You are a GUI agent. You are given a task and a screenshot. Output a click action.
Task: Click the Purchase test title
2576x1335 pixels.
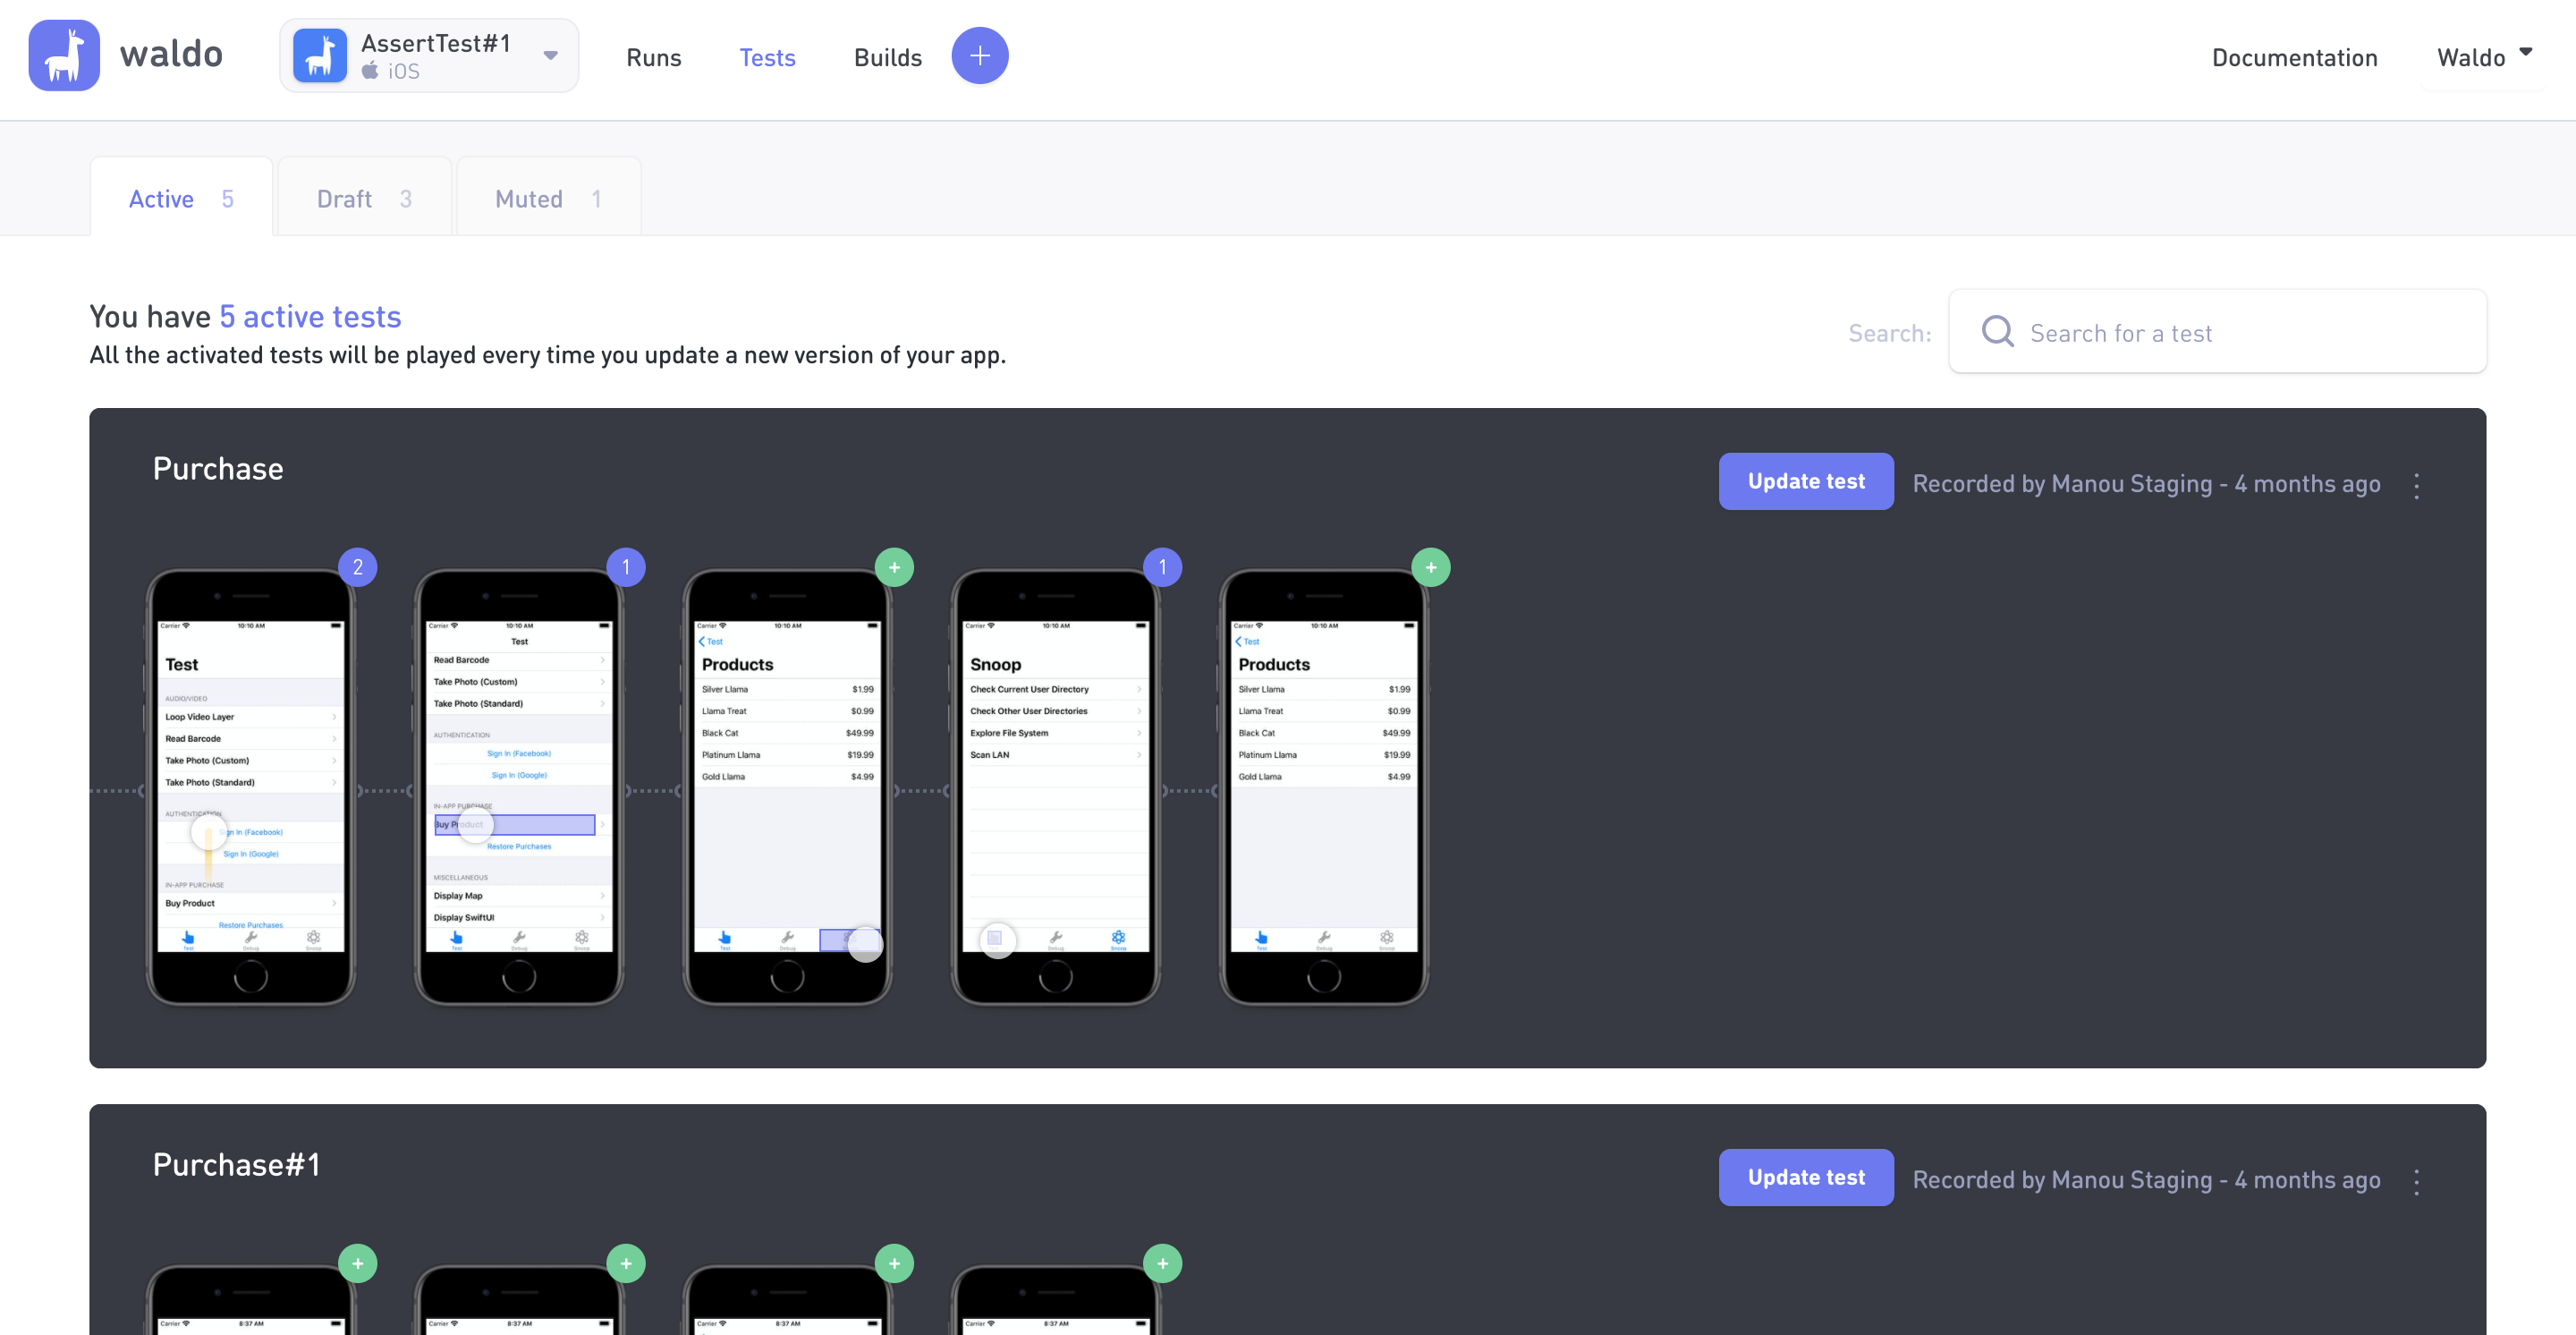[218, 468]
